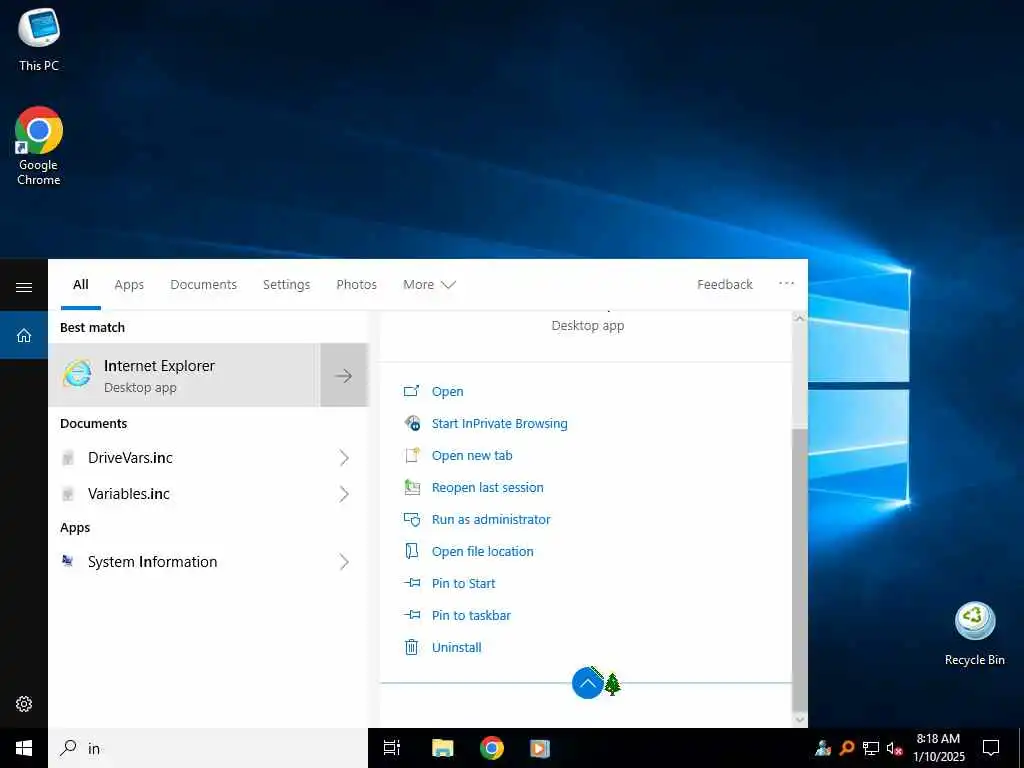Screen dimensions: 1024x768
Task: Click the Pin to taskbar pin icon
Action: (411, 615)
